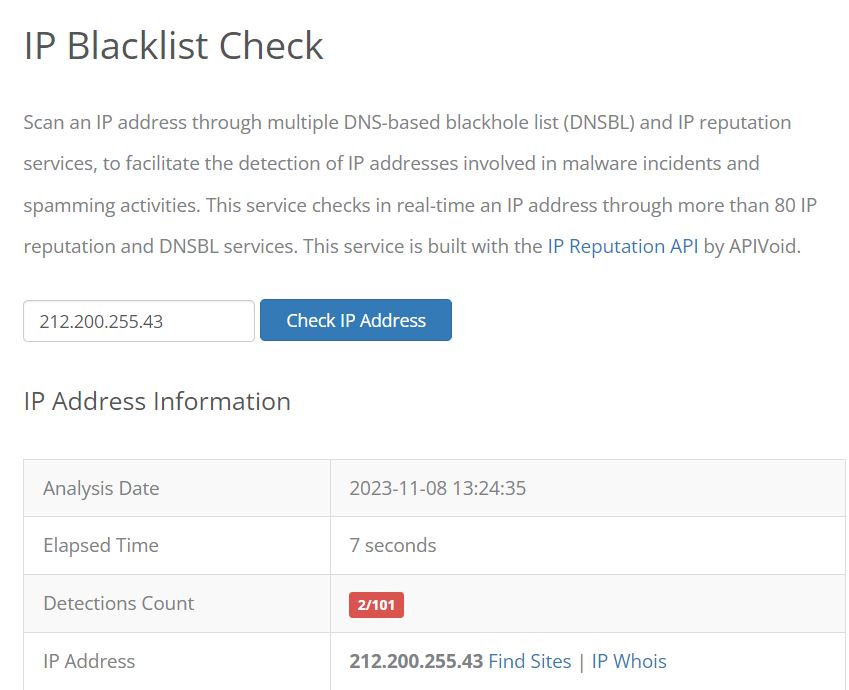Click the Check IP Address button
This screenshot has height=690, width=849.
point(356,320)
